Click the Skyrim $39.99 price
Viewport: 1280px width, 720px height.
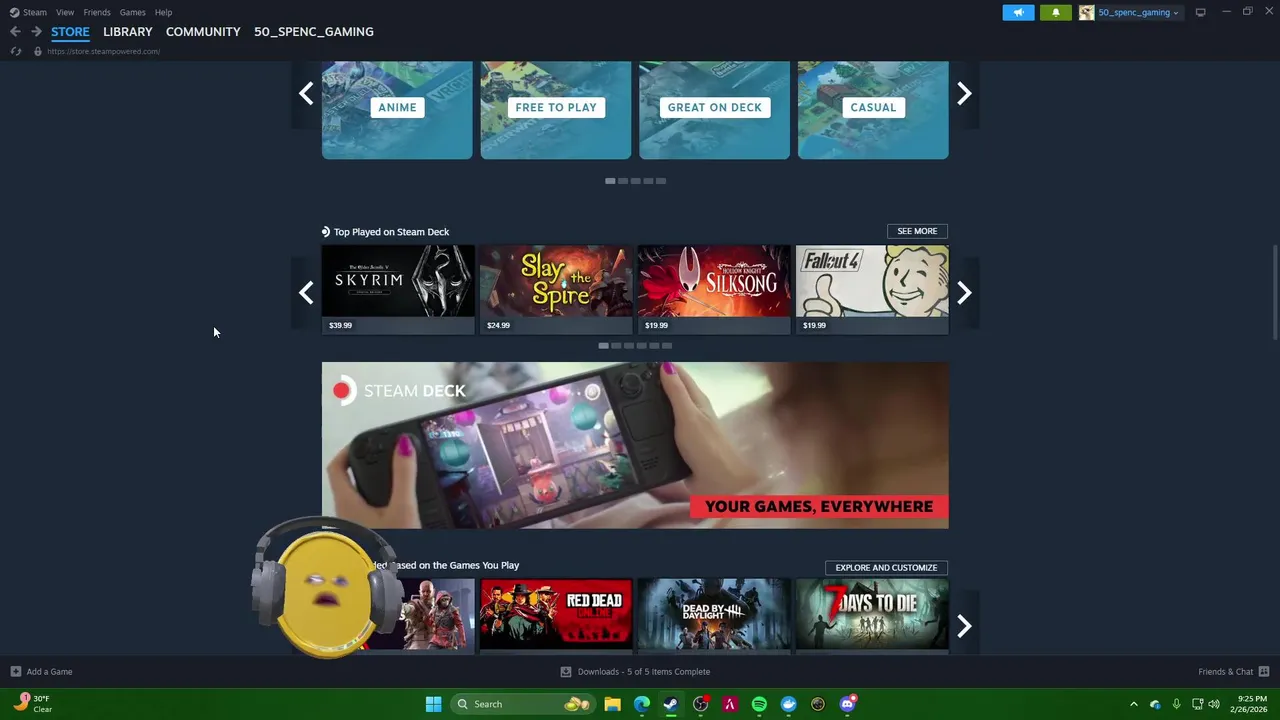point(340,325)
